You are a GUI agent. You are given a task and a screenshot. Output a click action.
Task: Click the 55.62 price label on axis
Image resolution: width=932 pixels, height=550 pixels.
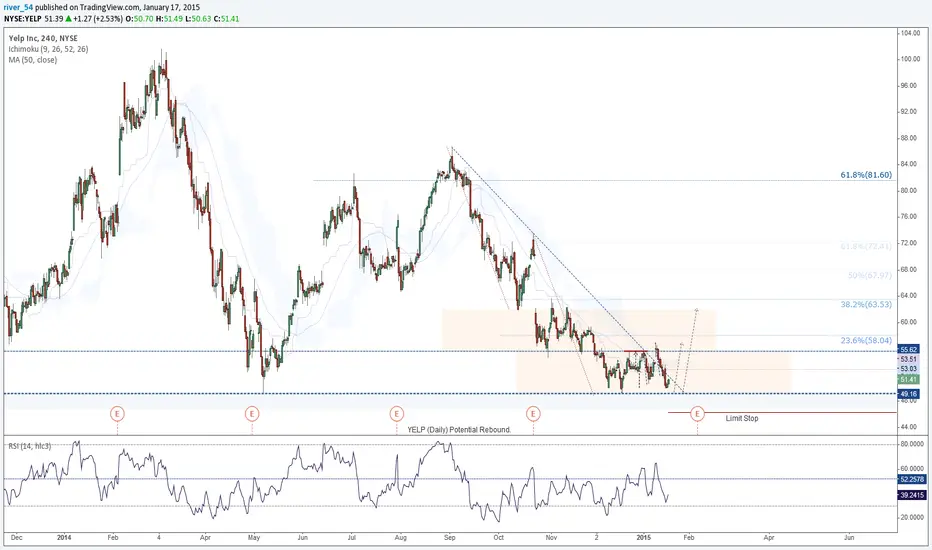click(909, 350)
